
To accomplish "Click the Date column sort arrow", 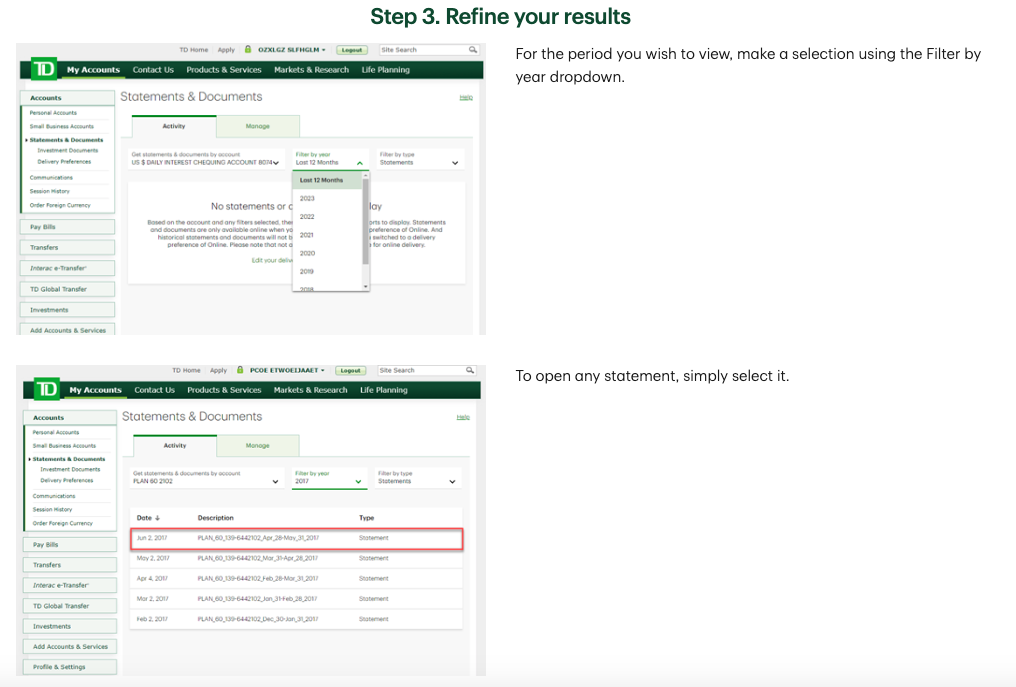I will tap(157, 518).
